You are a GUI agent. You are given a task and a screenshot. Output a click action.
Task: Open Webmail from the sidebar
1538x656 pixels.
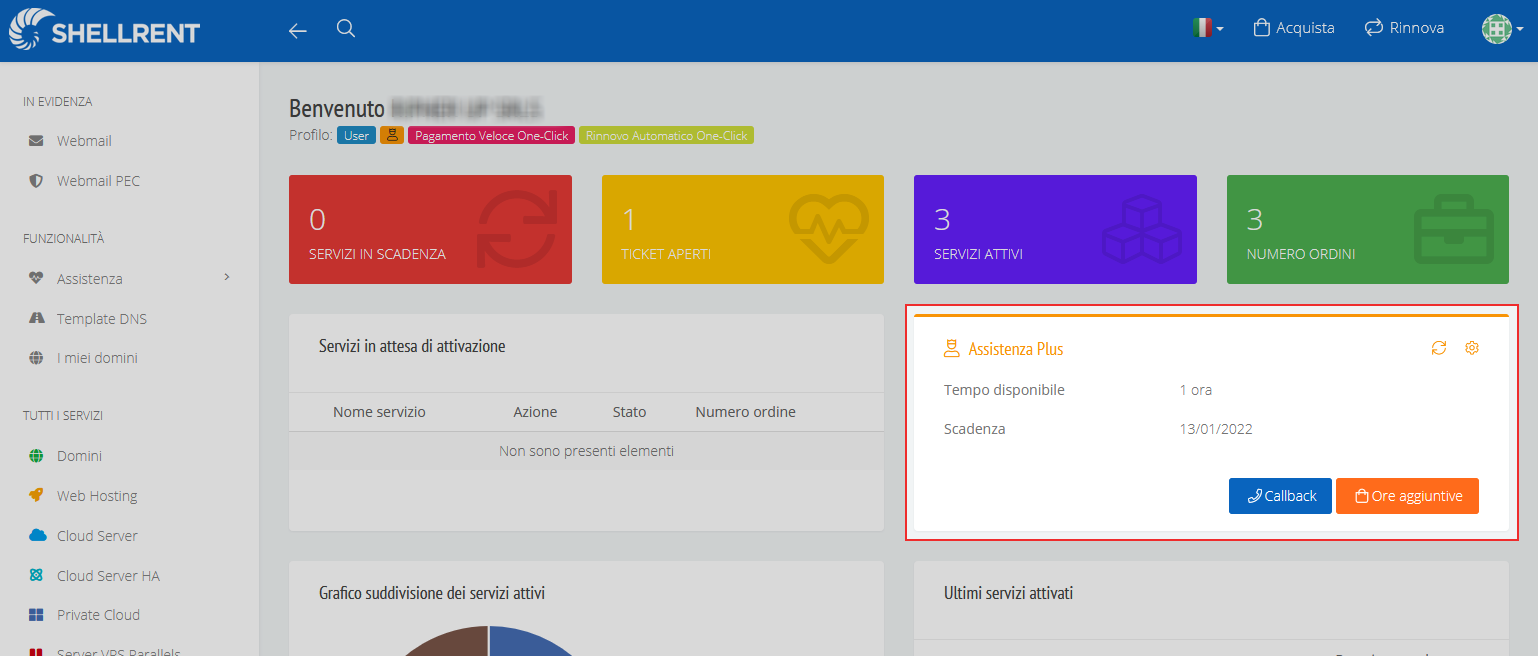[x=84, y=141]
